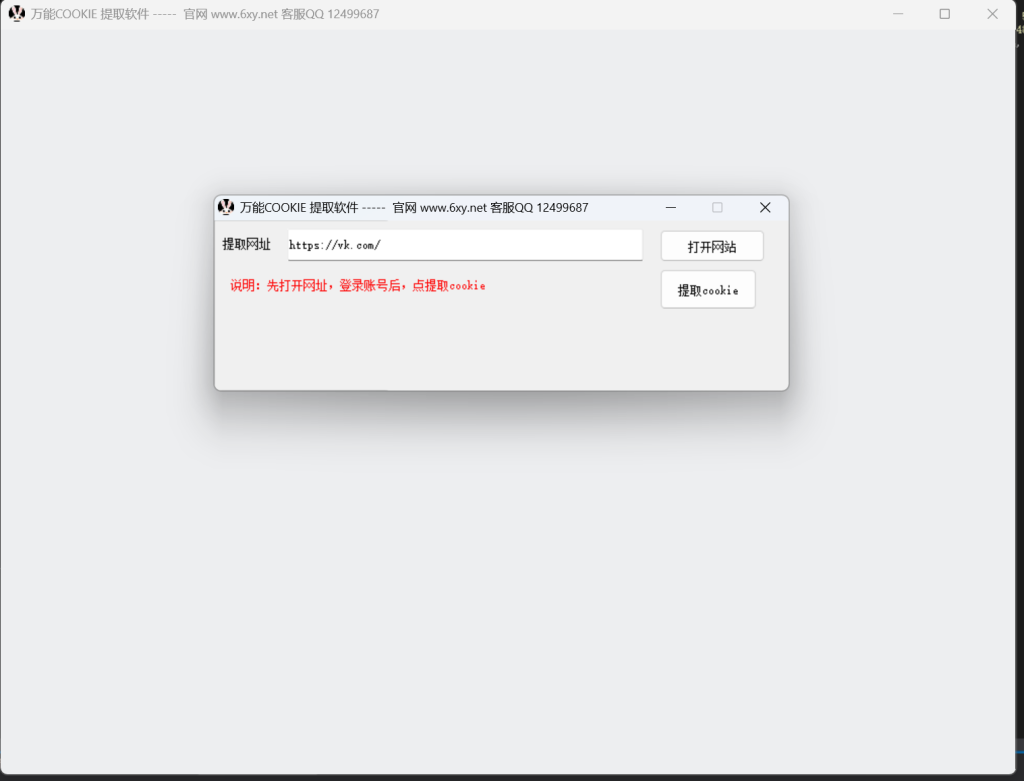The image size is (1024, 781).
Task: Minimize the front cookie extractor dialog
Action: tap(671, 208)
